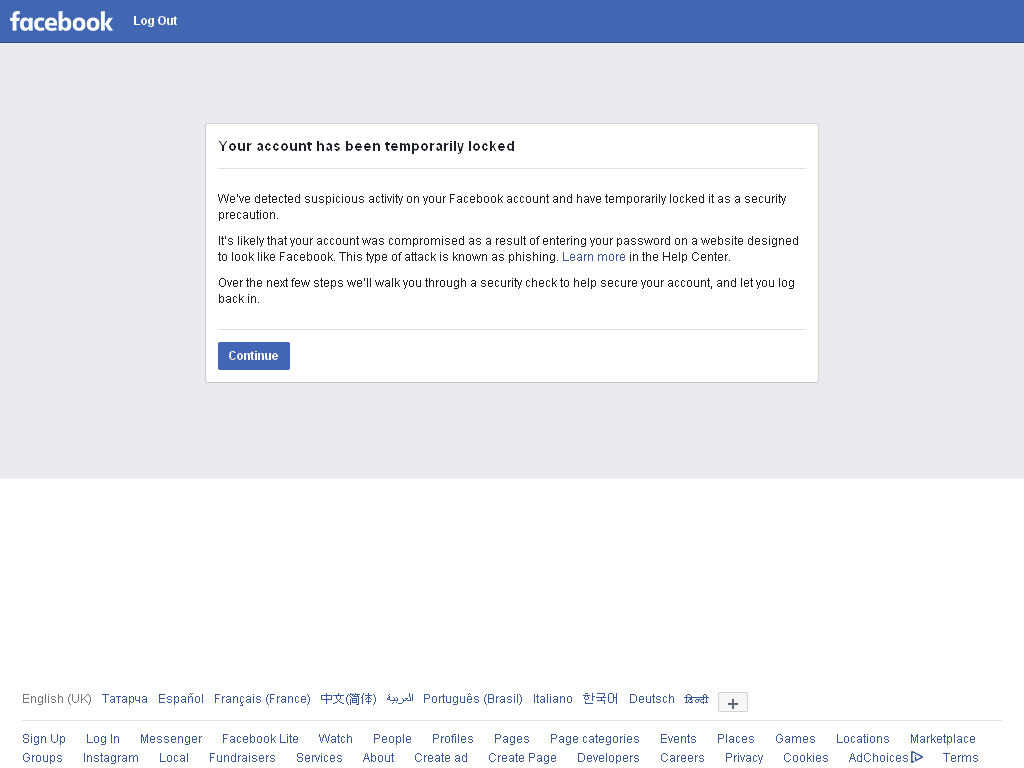Open Learn more link about phishing
This screenshot has width=1024, height=768.
point(594,257)
